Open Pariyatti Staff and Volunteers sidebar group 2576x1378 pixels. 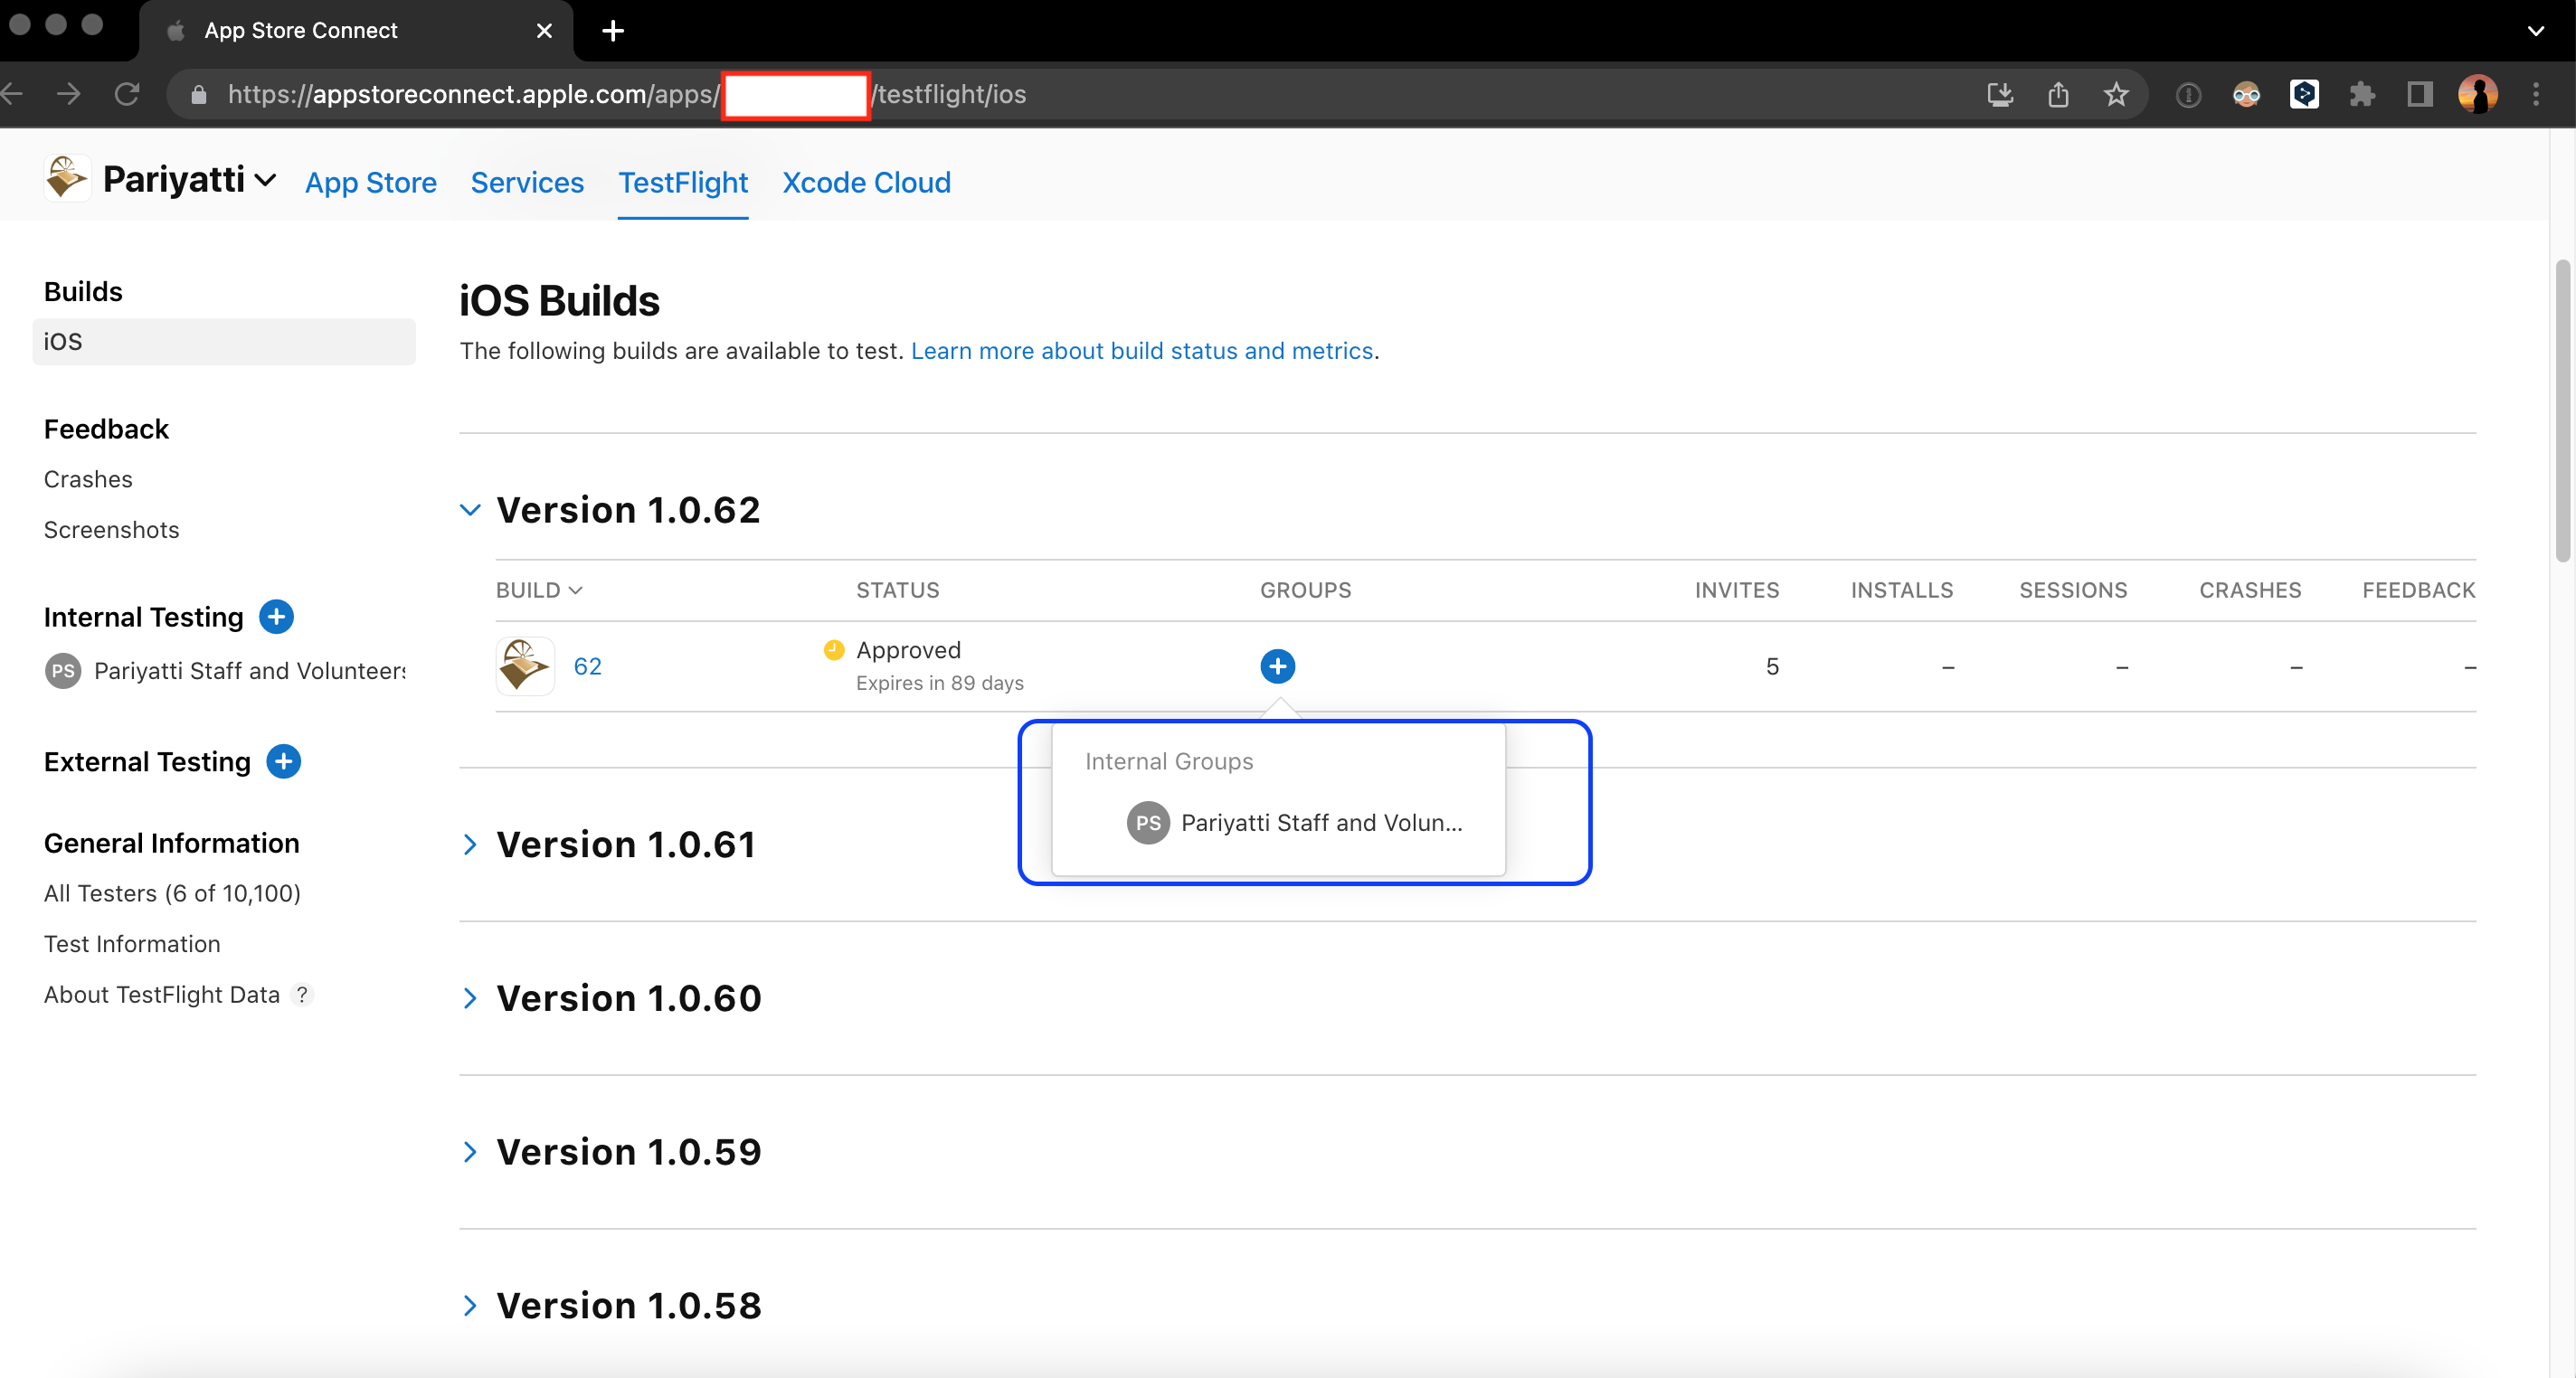coord(250,671)
